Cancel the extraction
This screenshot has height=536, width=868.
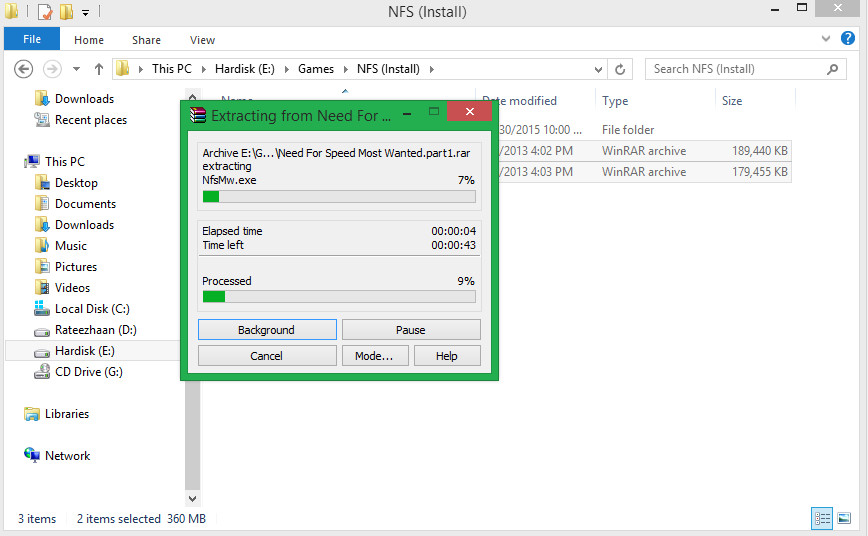coord(267,355)
